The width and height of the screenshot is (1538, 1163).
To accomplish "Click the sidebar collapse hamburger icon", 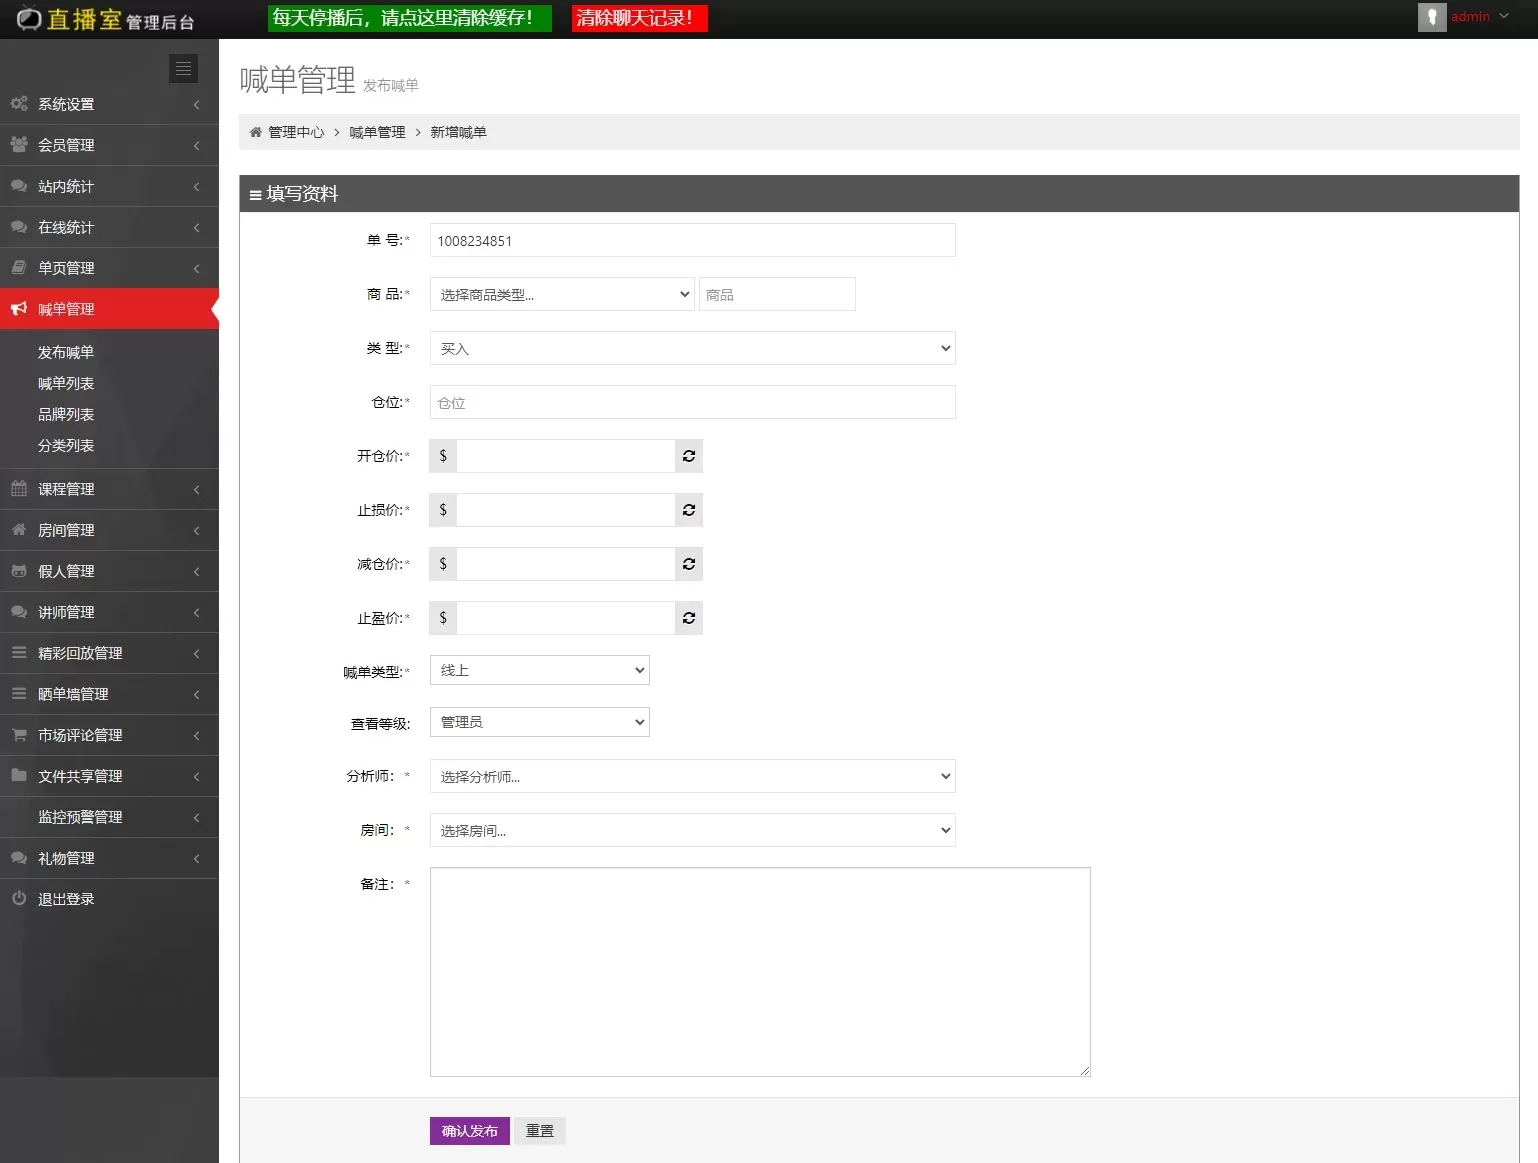I will click(183, 68).
